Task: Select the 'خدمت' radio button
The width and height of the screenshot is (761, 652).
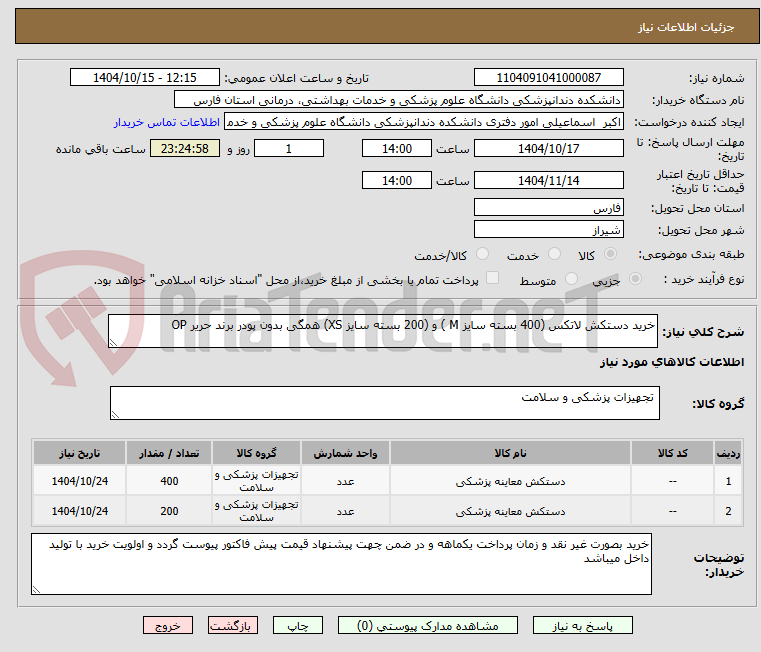Action: (x=554, y=254)
